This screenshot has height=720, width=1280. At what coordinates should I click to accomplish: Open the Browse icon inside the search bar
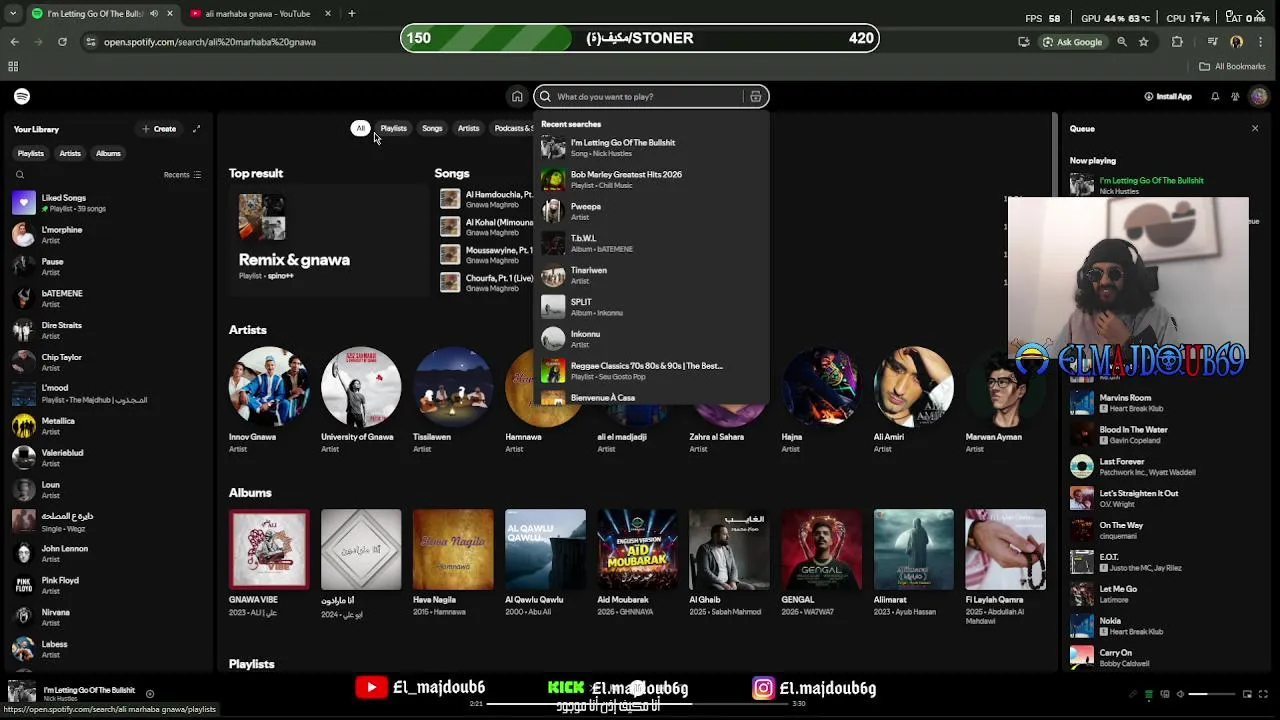(x=756, y=97)
